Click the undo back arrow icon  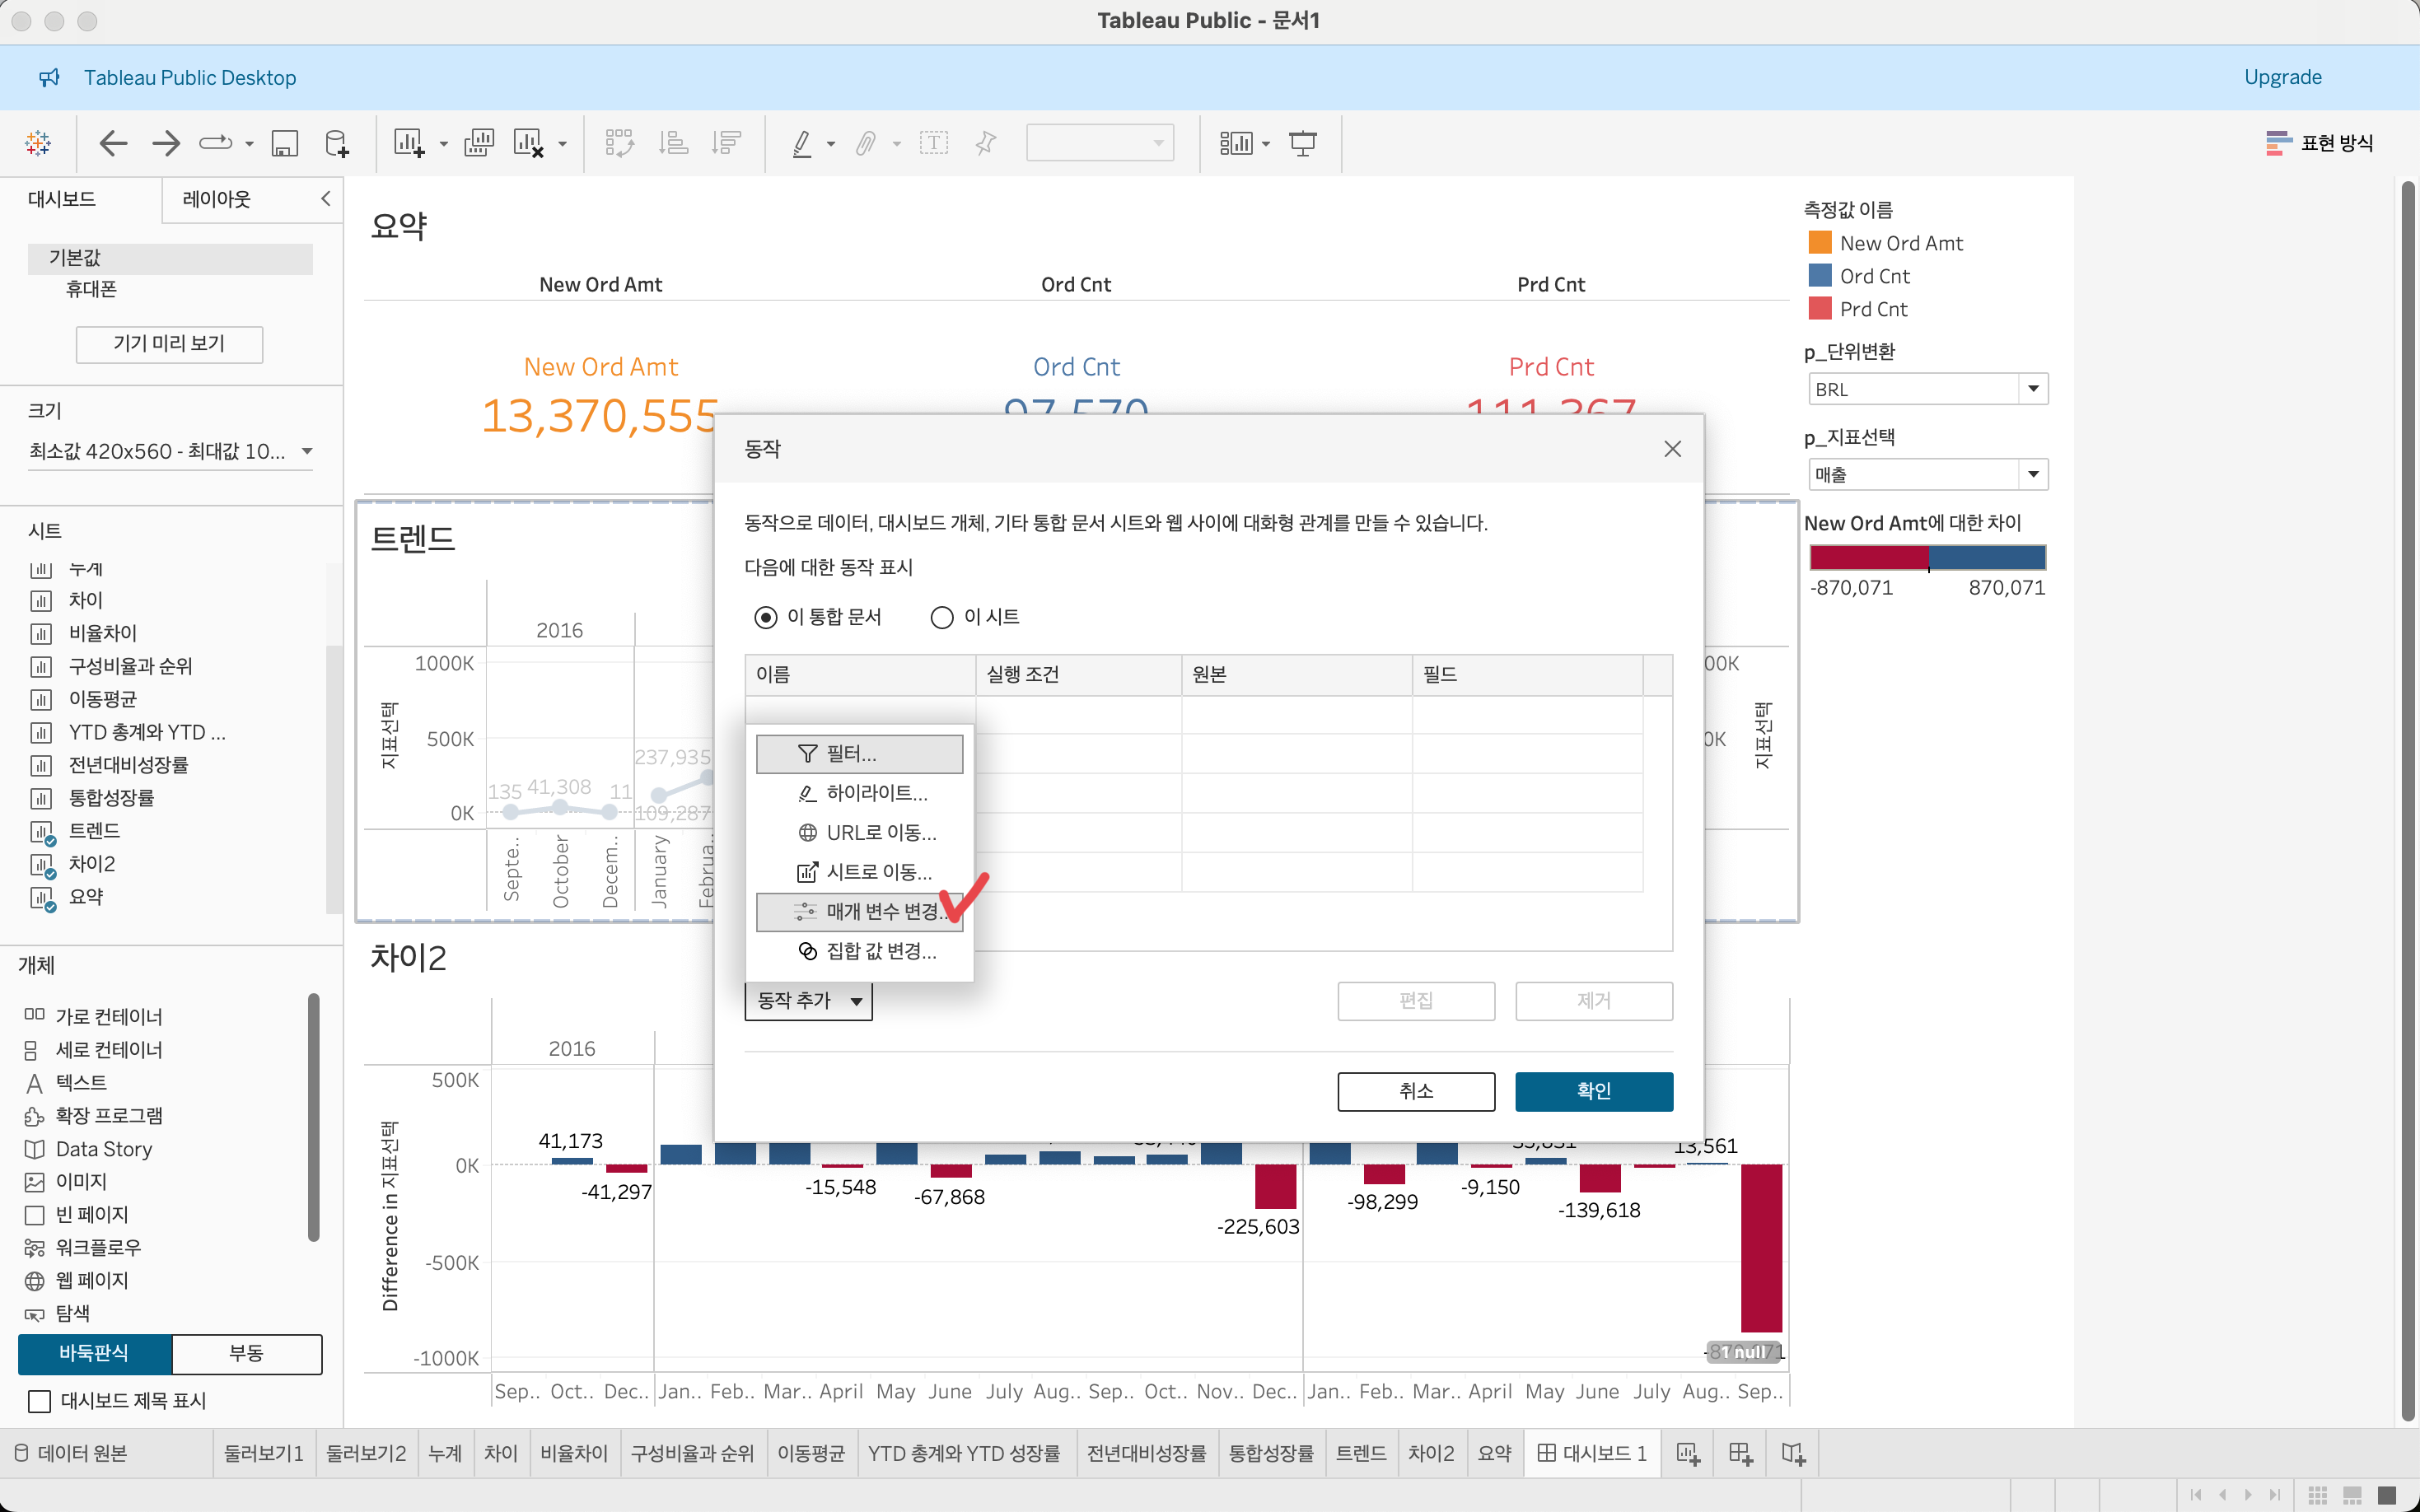[x=113, y=143]
